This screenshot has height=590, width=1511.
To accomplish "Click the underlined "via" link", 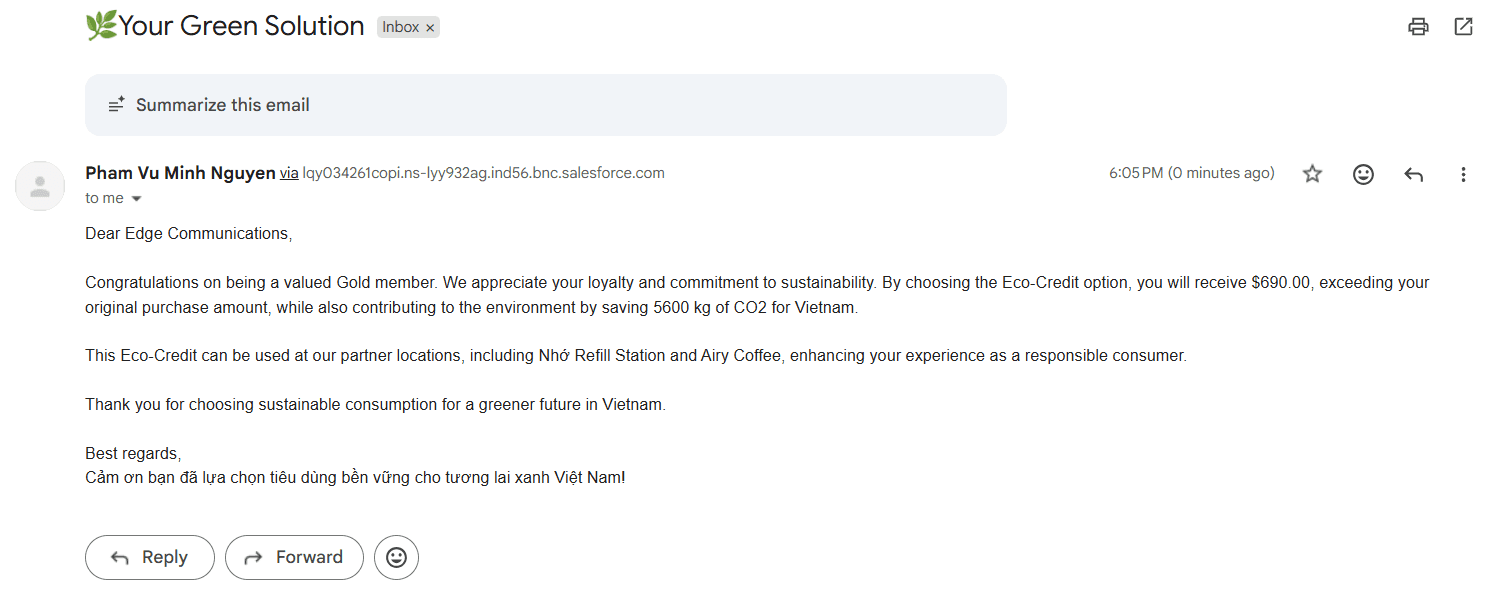I will (289, 173).
